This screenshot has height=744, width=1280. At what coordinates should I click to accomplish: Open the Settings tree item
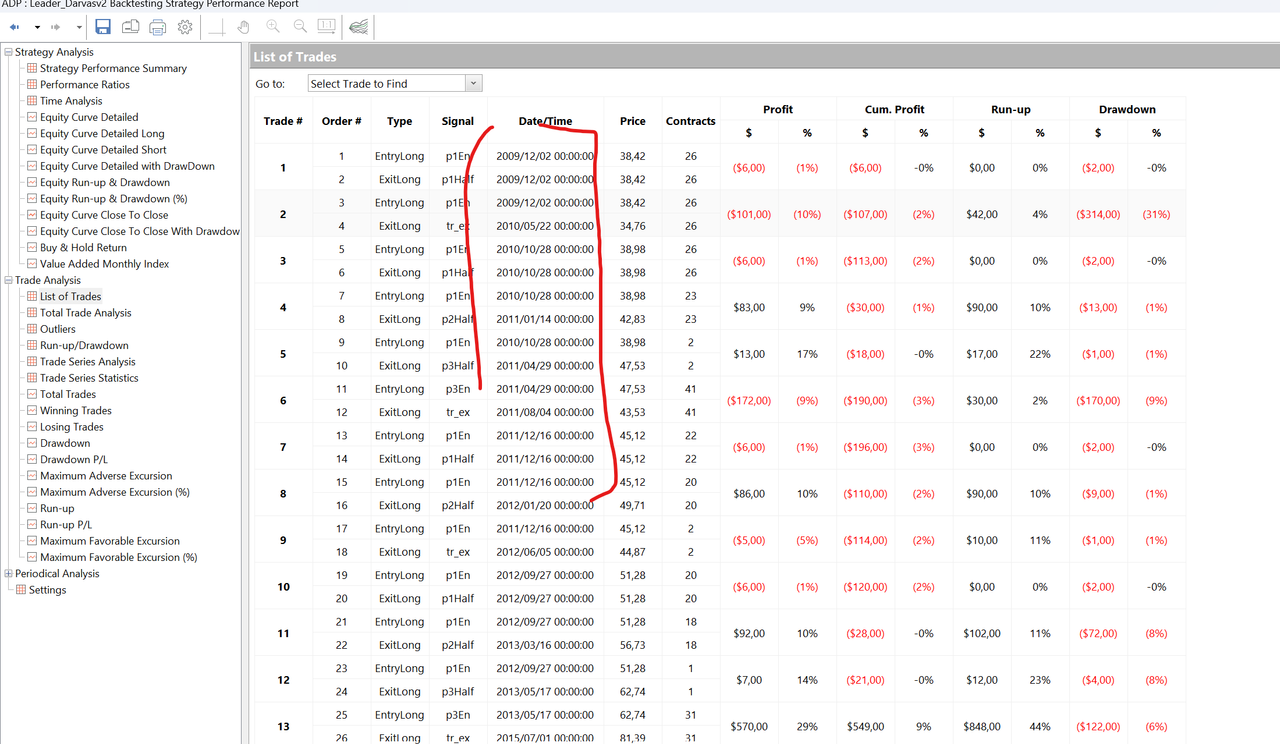pyautogui.click(x=47, y=590)
